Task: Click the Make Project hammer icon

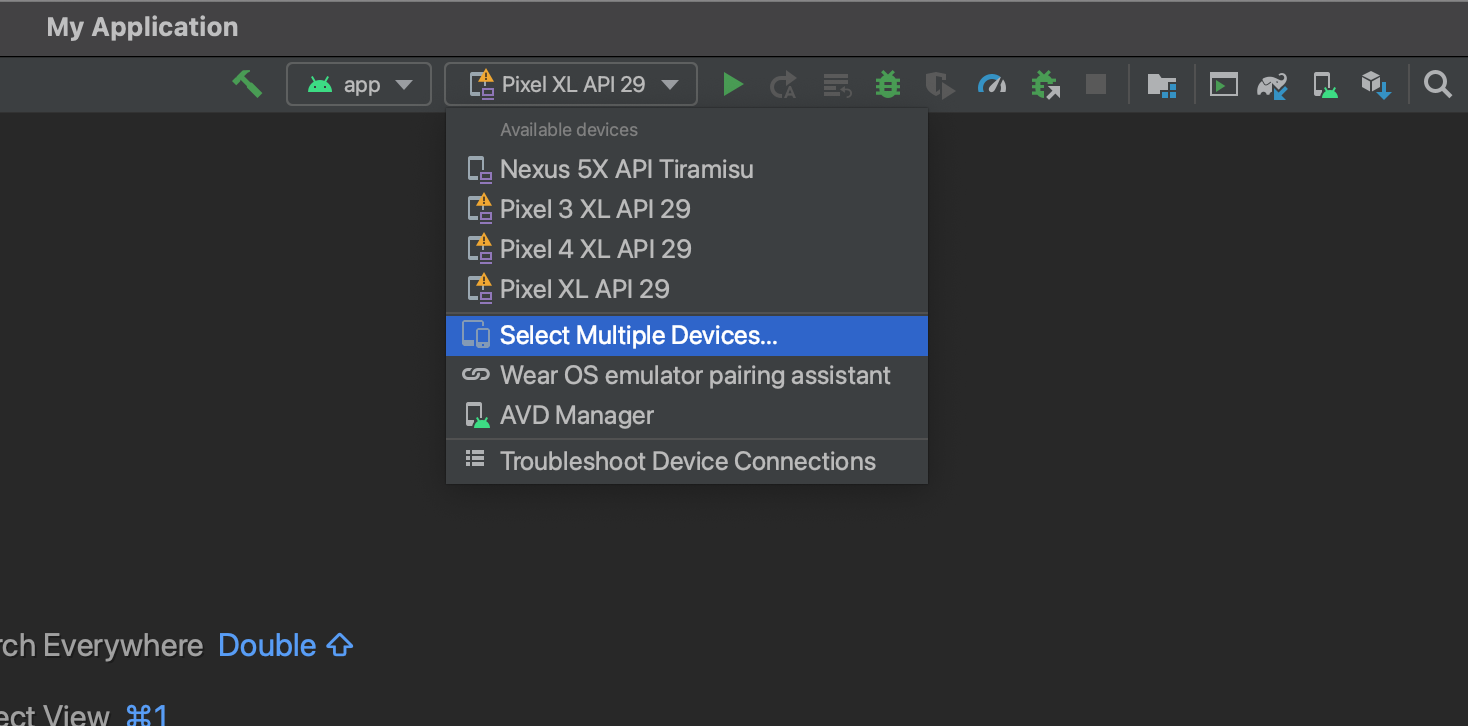Action: 246,84
